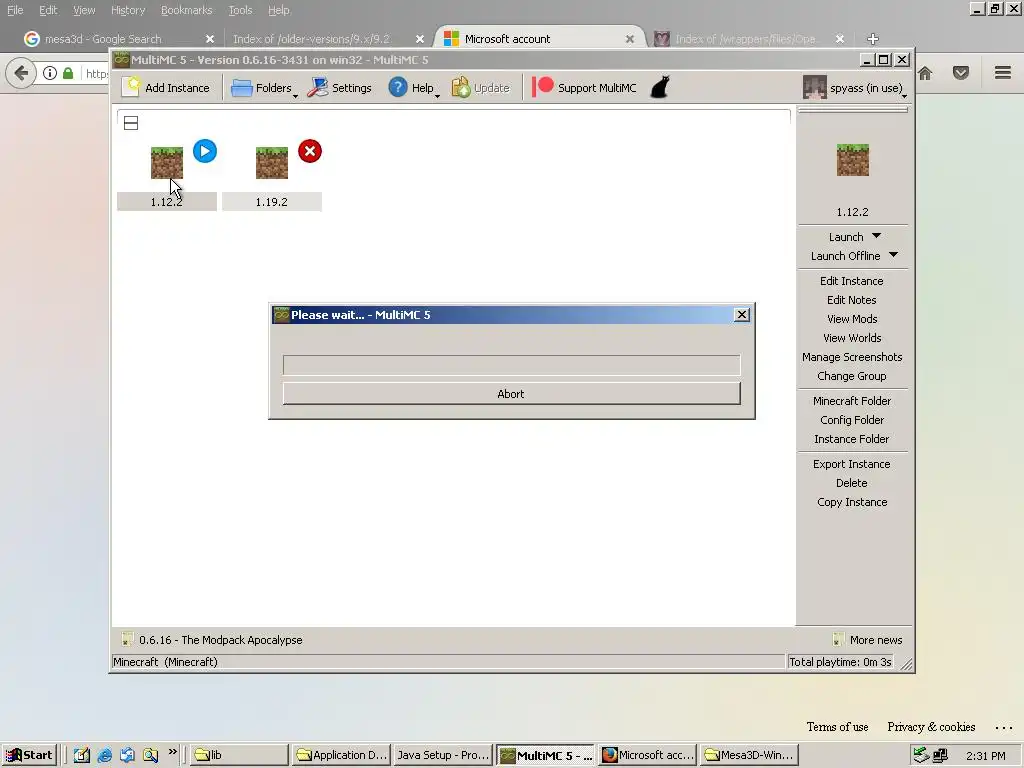Open the Folders dropdown in MultiMC toolbar

(264, 88)
